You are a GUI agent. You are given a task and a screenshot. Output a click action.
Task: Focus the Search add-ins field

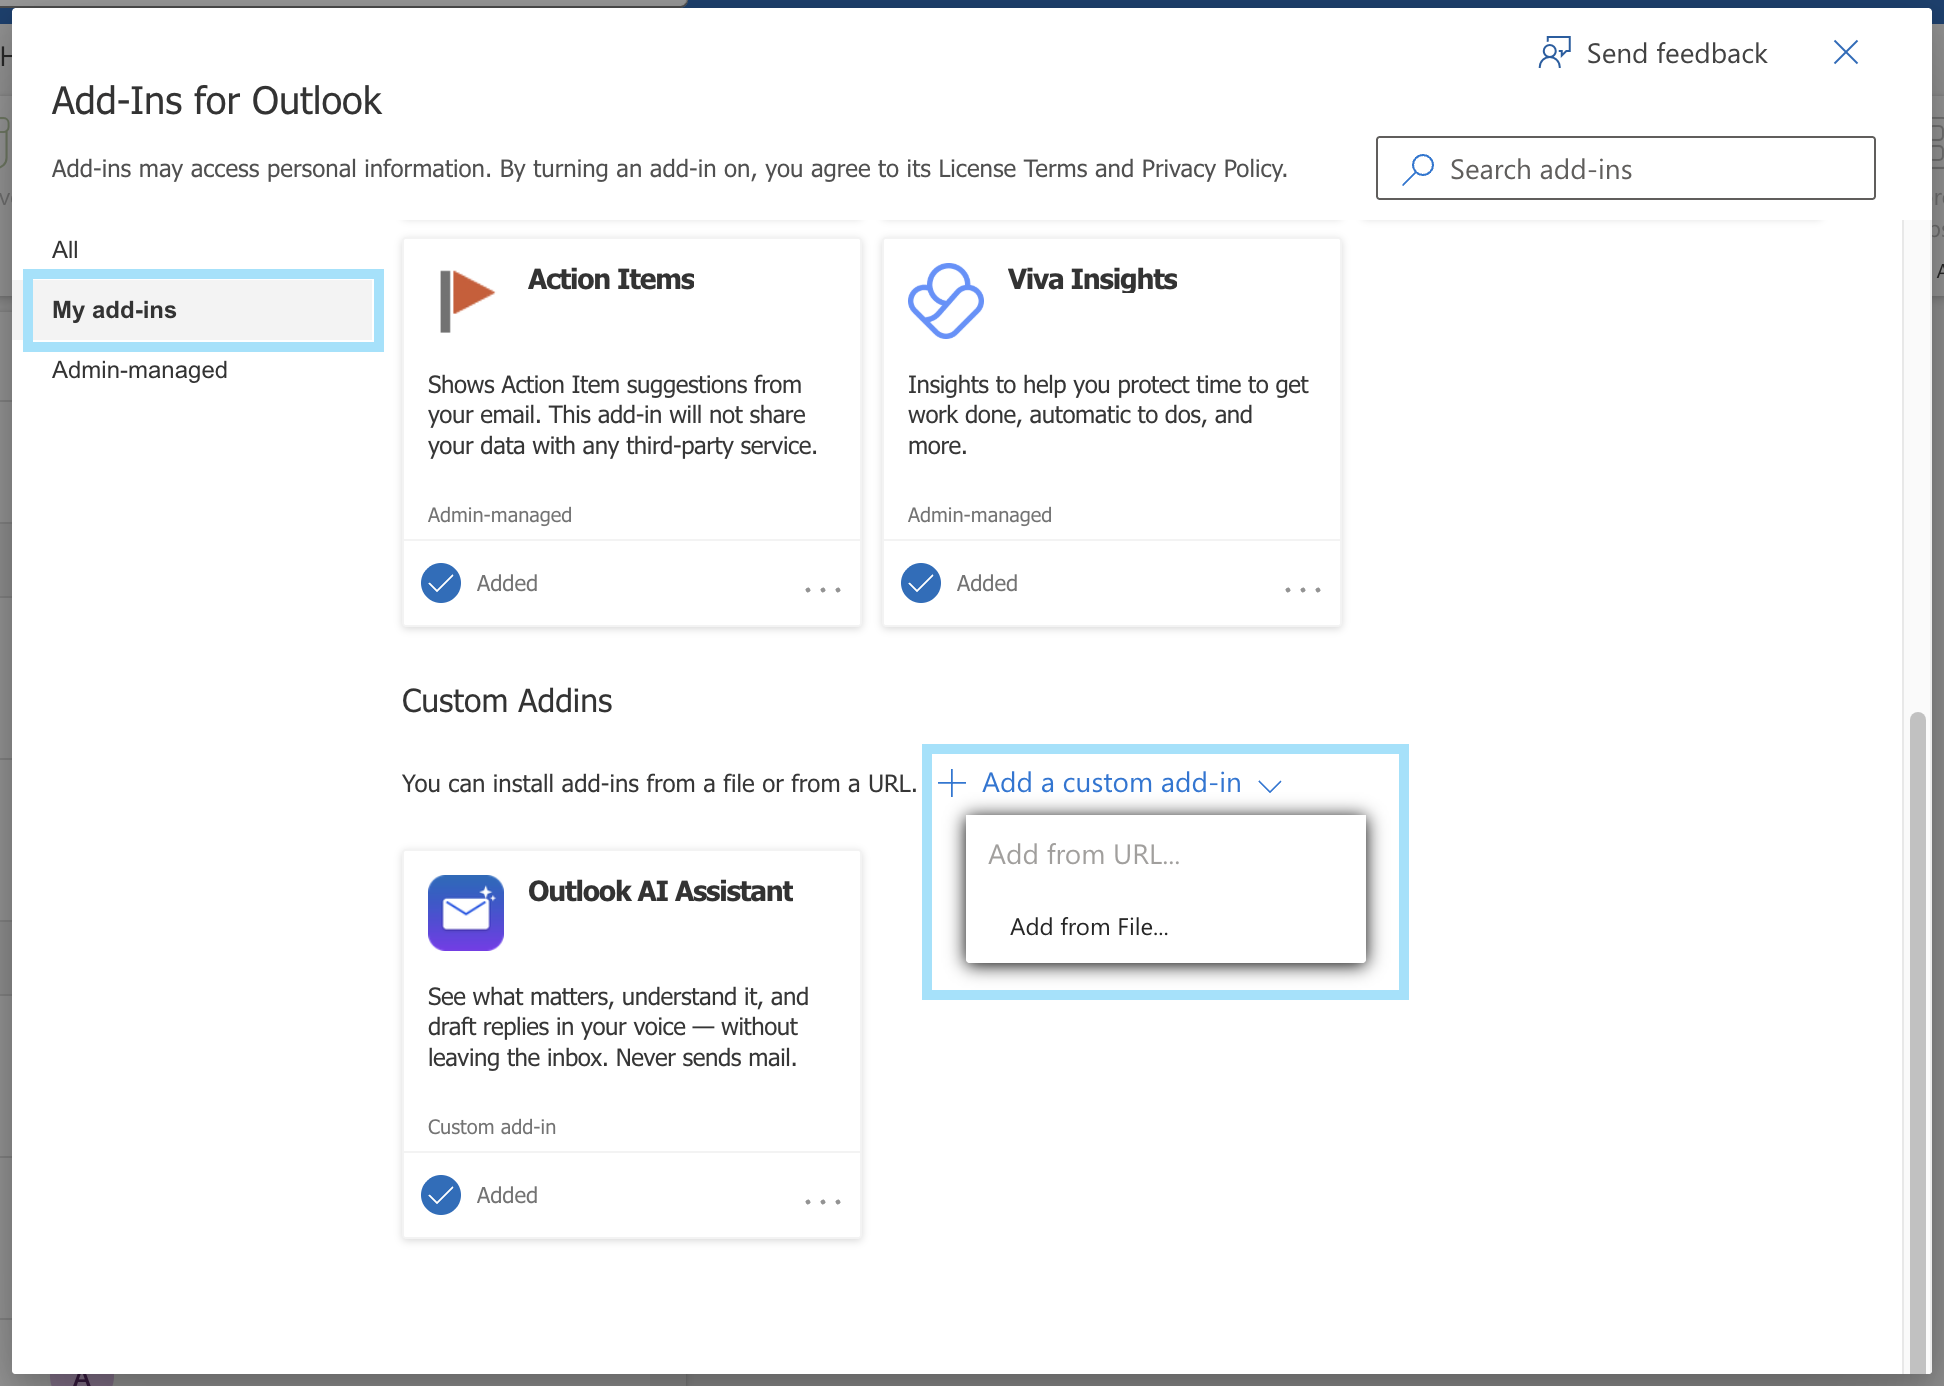[1625, 168]
